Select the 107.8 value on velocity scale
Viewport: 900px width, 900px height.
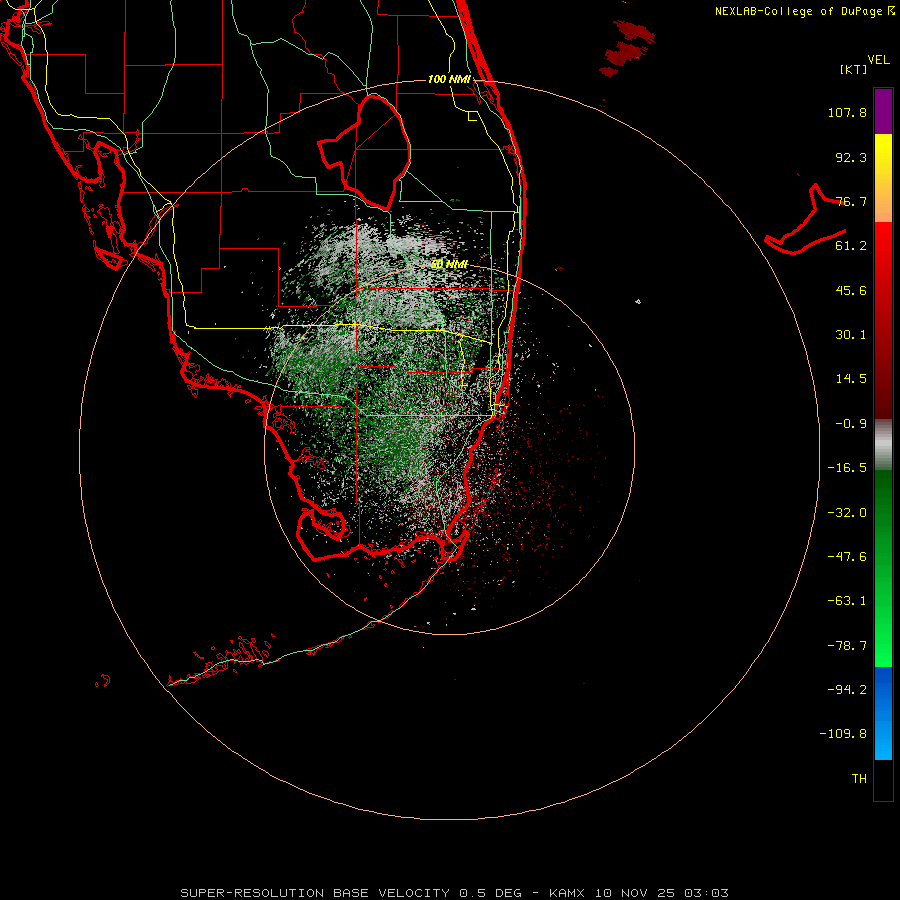click(847, 112)
